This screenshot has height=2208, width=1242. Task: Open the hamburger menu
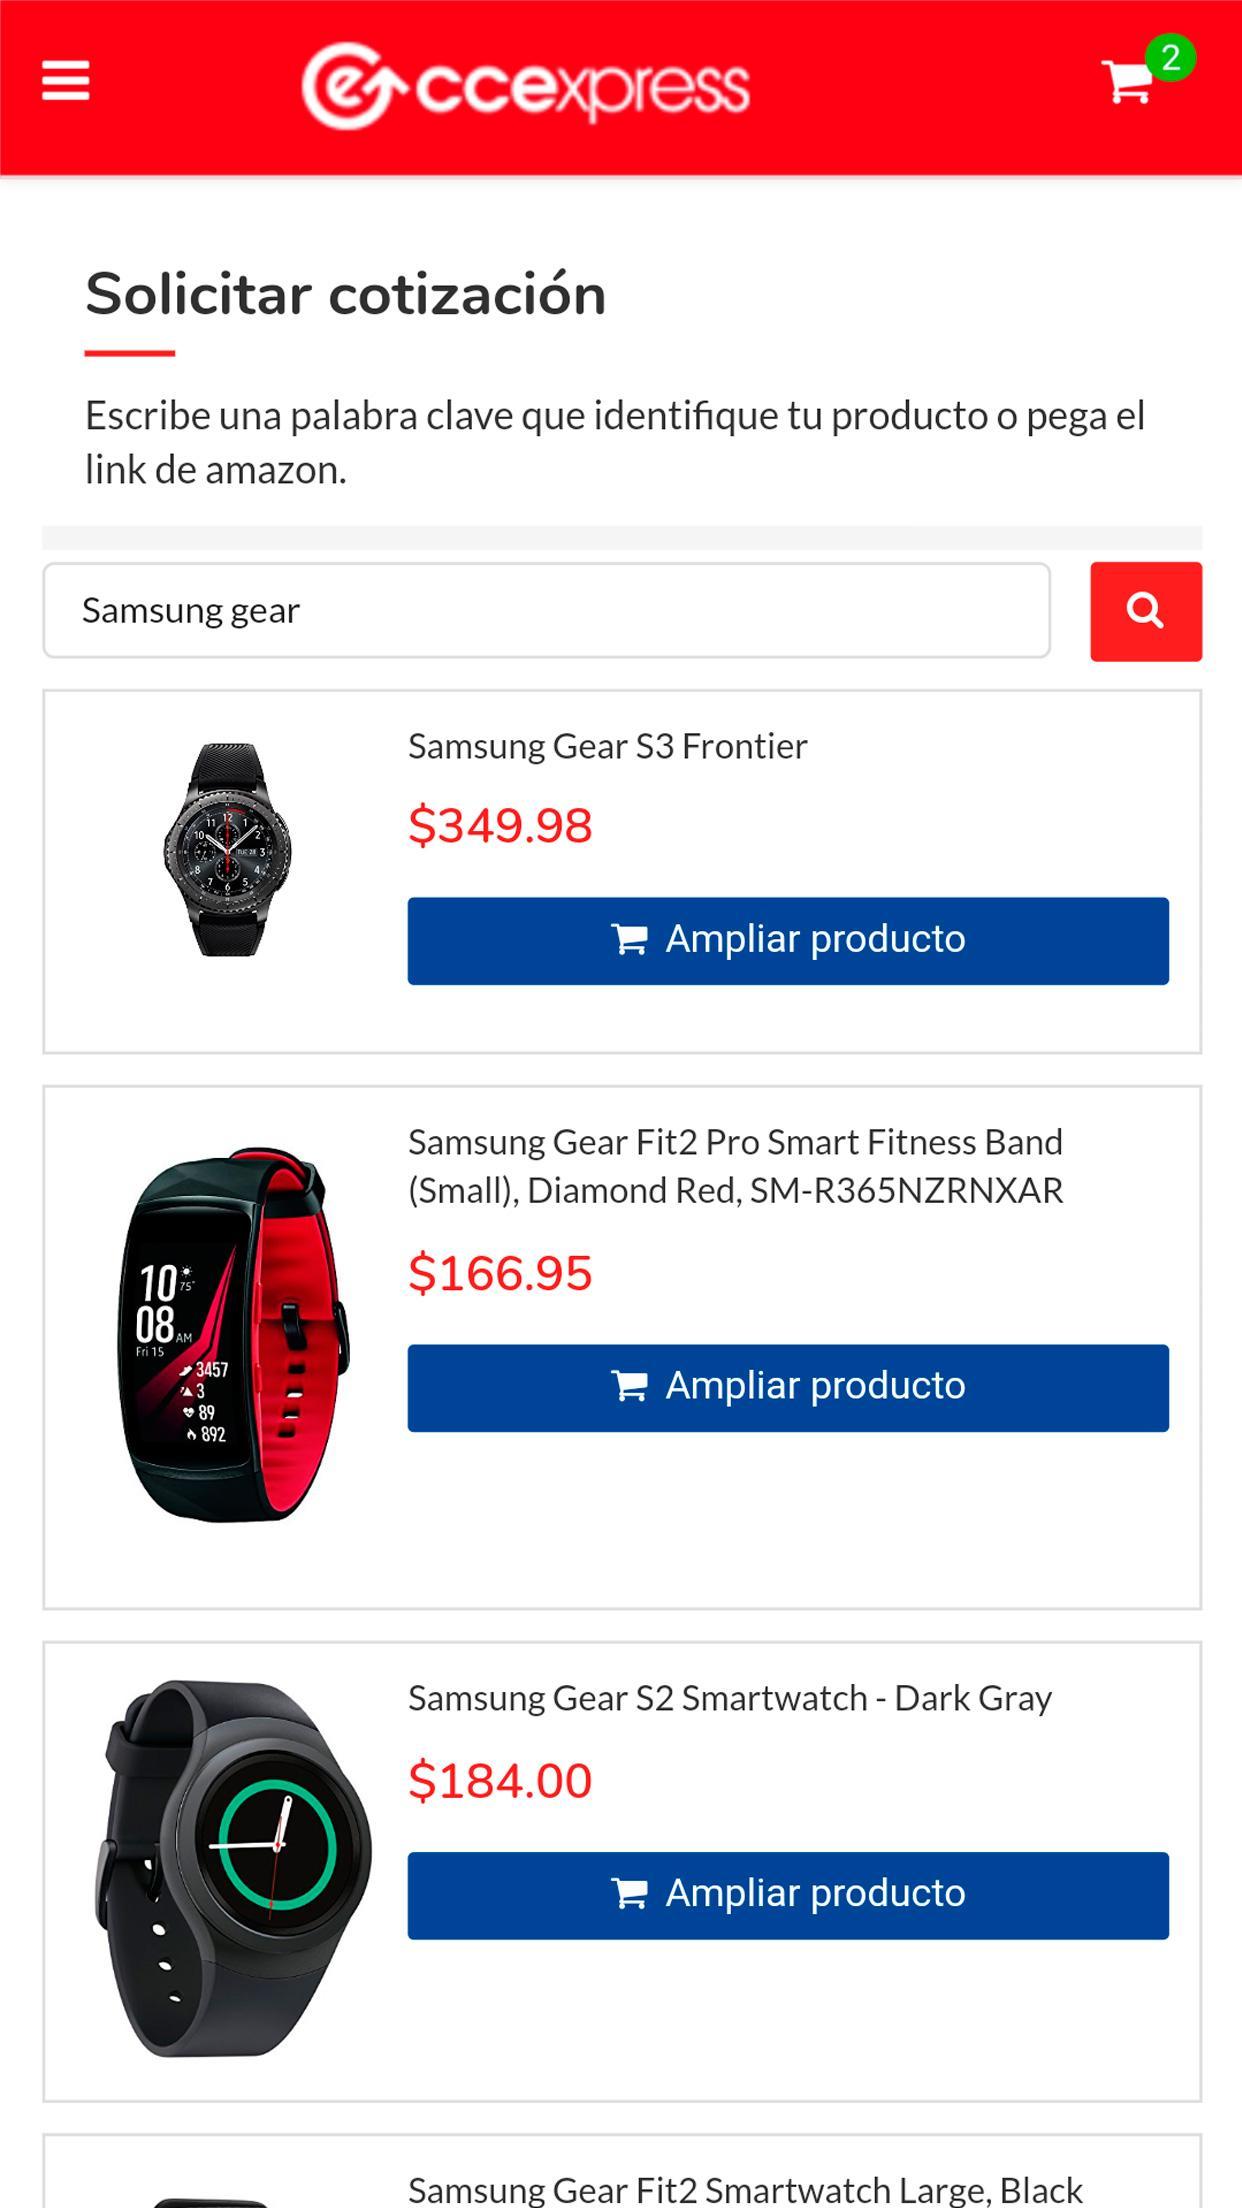coord(66,81)
